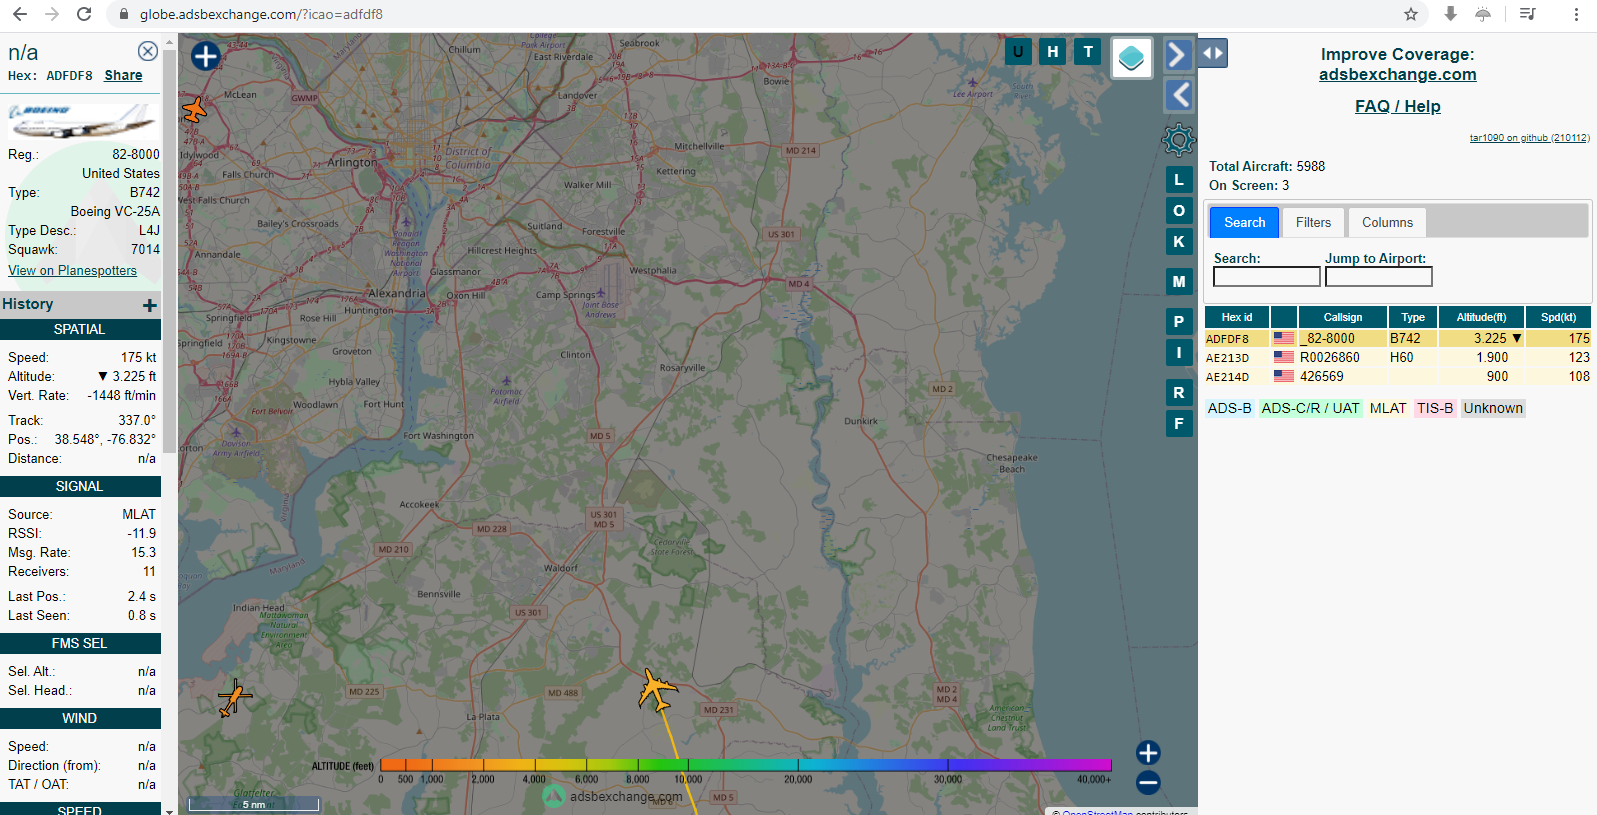Open the browser three-dot menu
The height and width of the screenshot is (815, 1597).
pos(1576,14)
